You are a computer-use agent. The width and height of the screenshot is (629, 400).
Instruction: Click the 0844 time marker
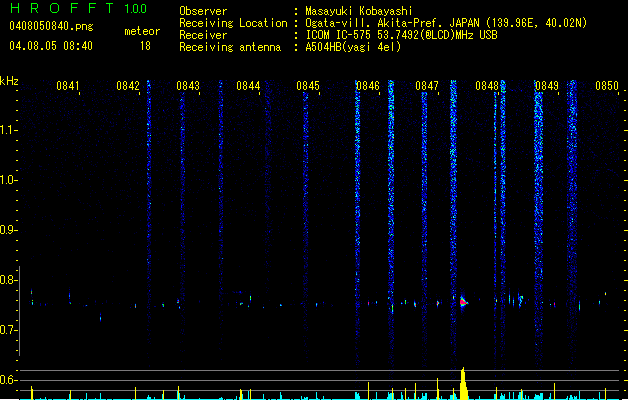[248, 86]
